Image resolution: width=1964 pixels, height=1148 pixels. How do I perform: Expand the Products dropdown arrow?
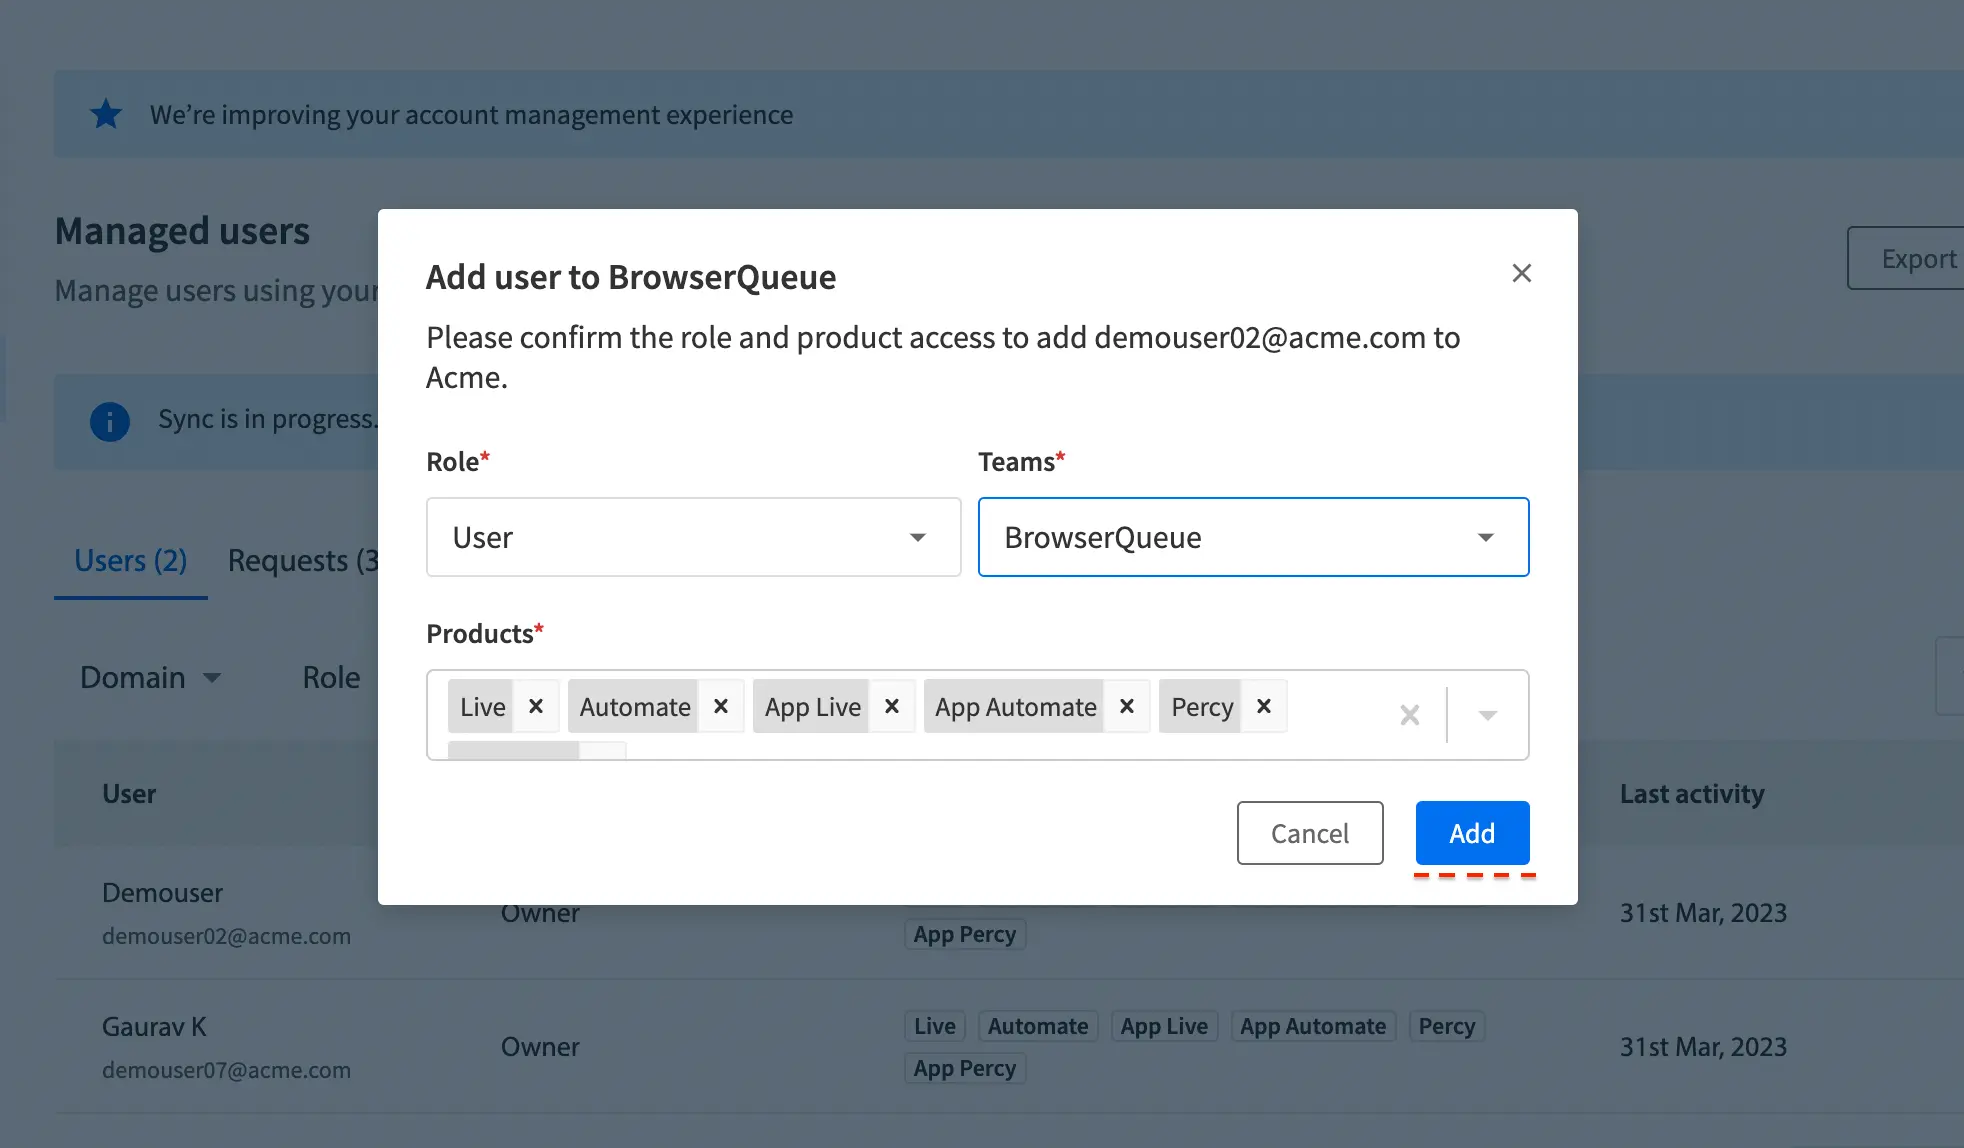pos(1487,715)
